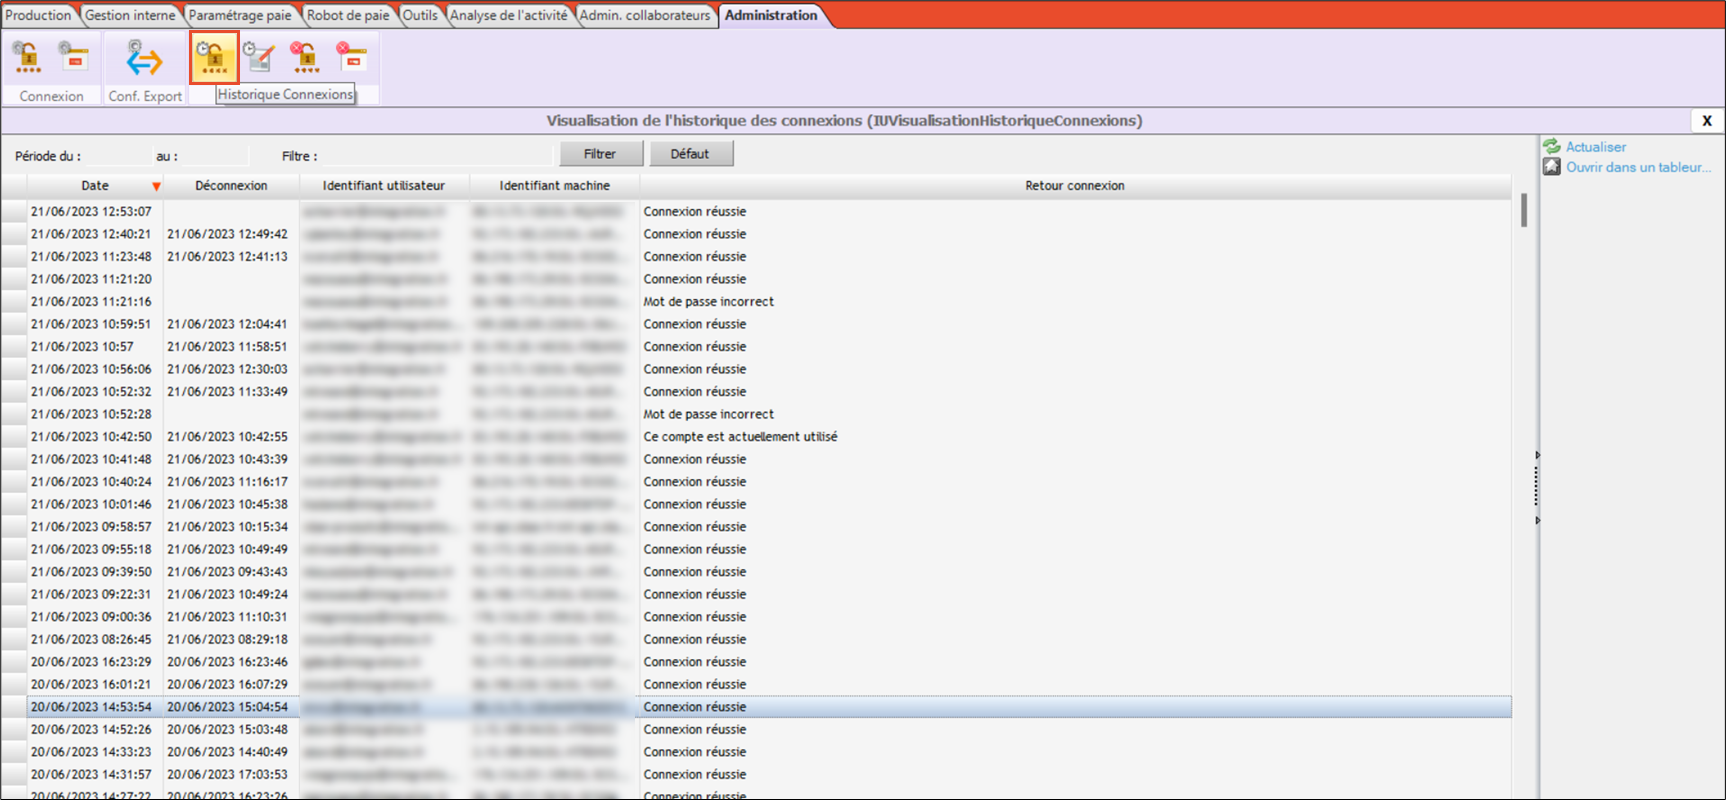Image resolution: width=1726 pixels, height=800 pixels.
Task: Click the red-cross padlock icon
Action: click(x=305, y=58)
